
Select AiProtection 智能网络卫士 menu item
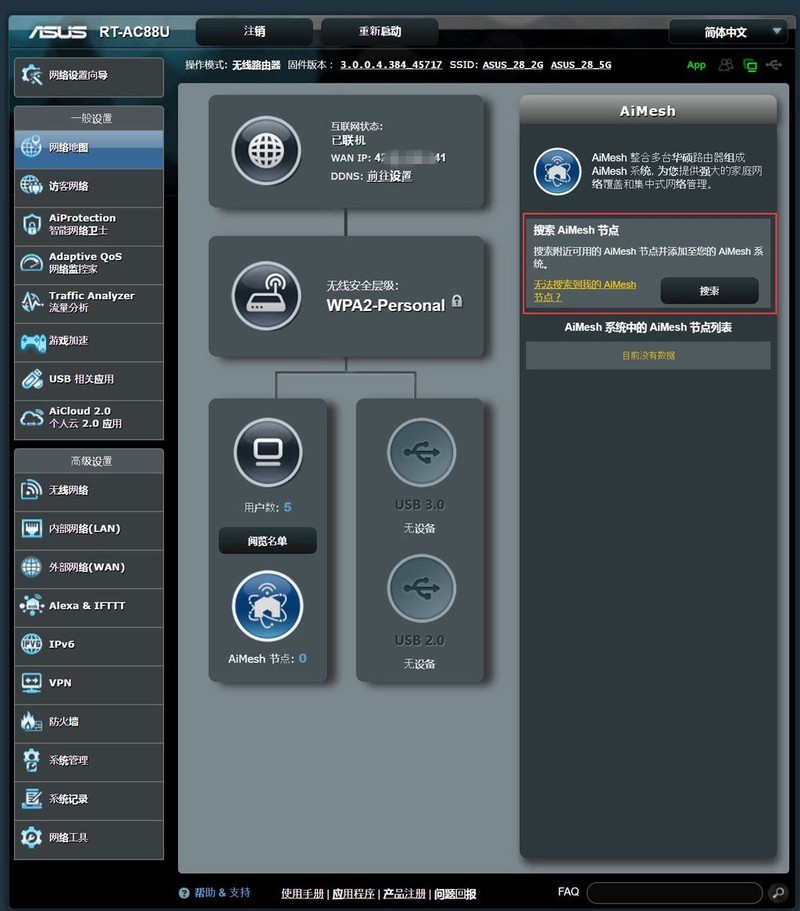(88, 224)
